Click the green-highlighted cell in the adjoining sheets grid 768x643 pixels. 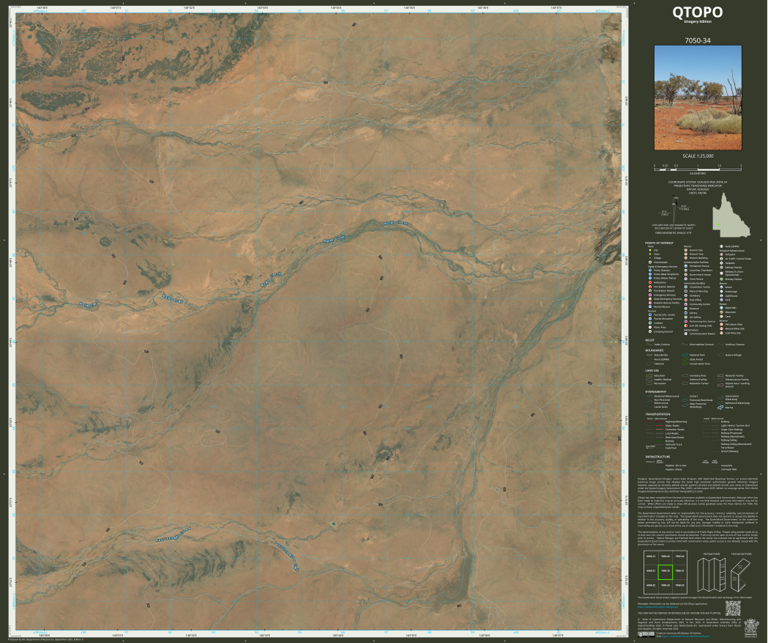pyautogui.click(x=665, y=572)
